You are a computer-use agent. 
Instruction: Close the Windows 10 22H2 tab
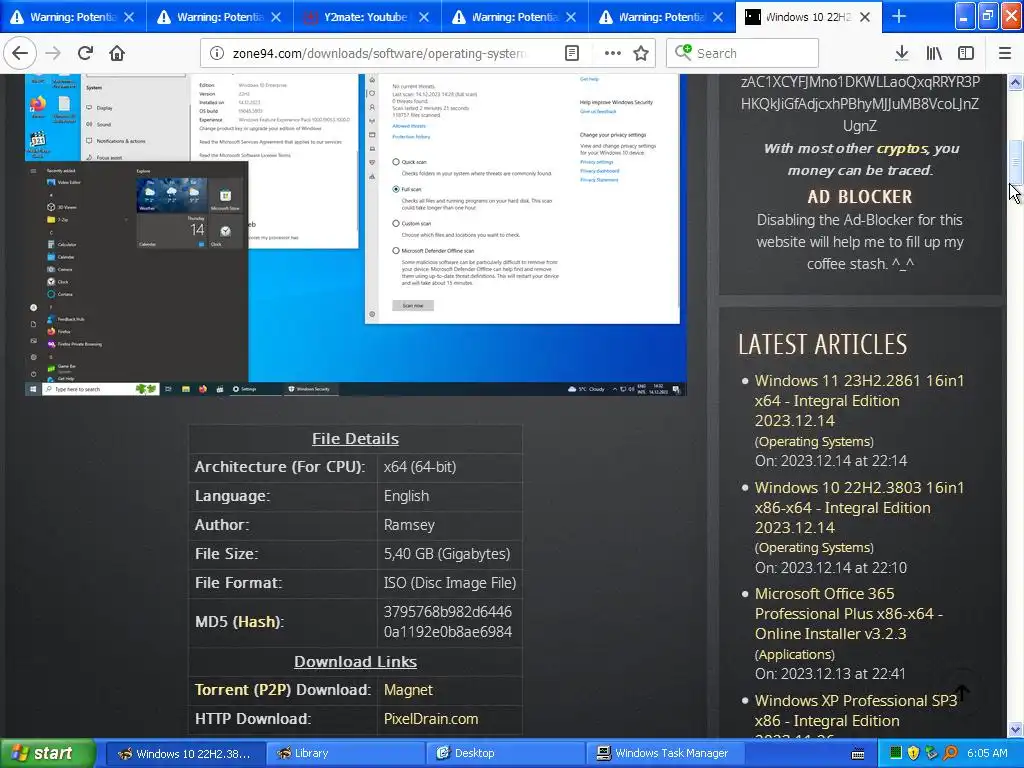point(865,17)
